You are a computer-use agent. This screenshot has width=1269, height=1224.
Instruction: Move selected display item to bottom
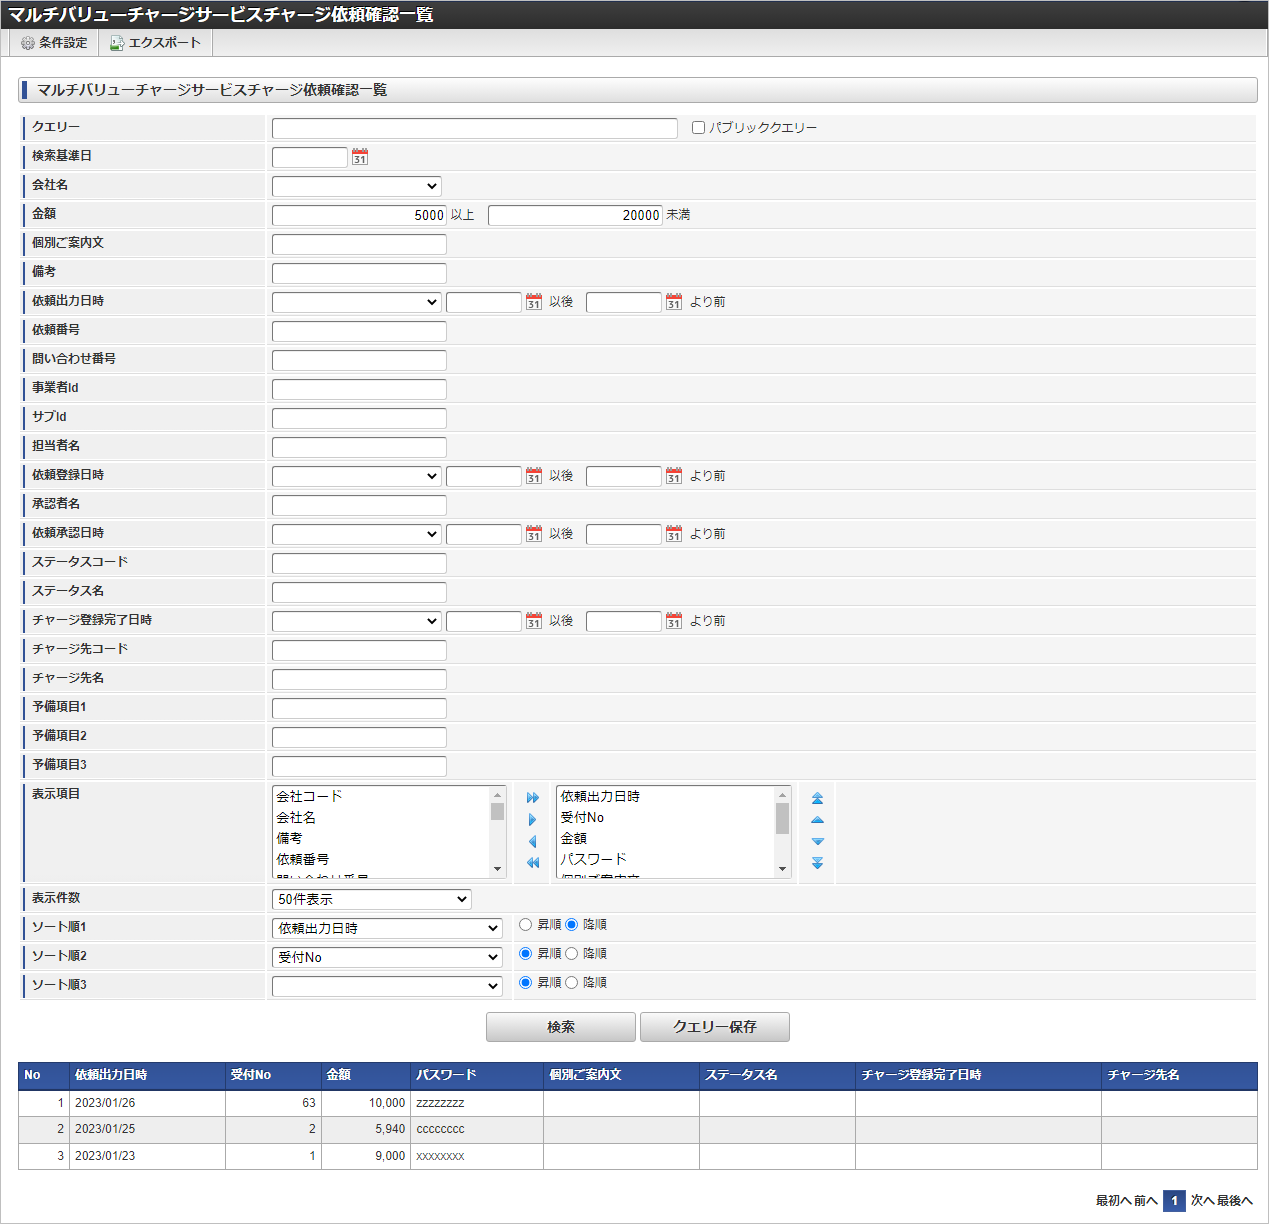coord(817,863)
